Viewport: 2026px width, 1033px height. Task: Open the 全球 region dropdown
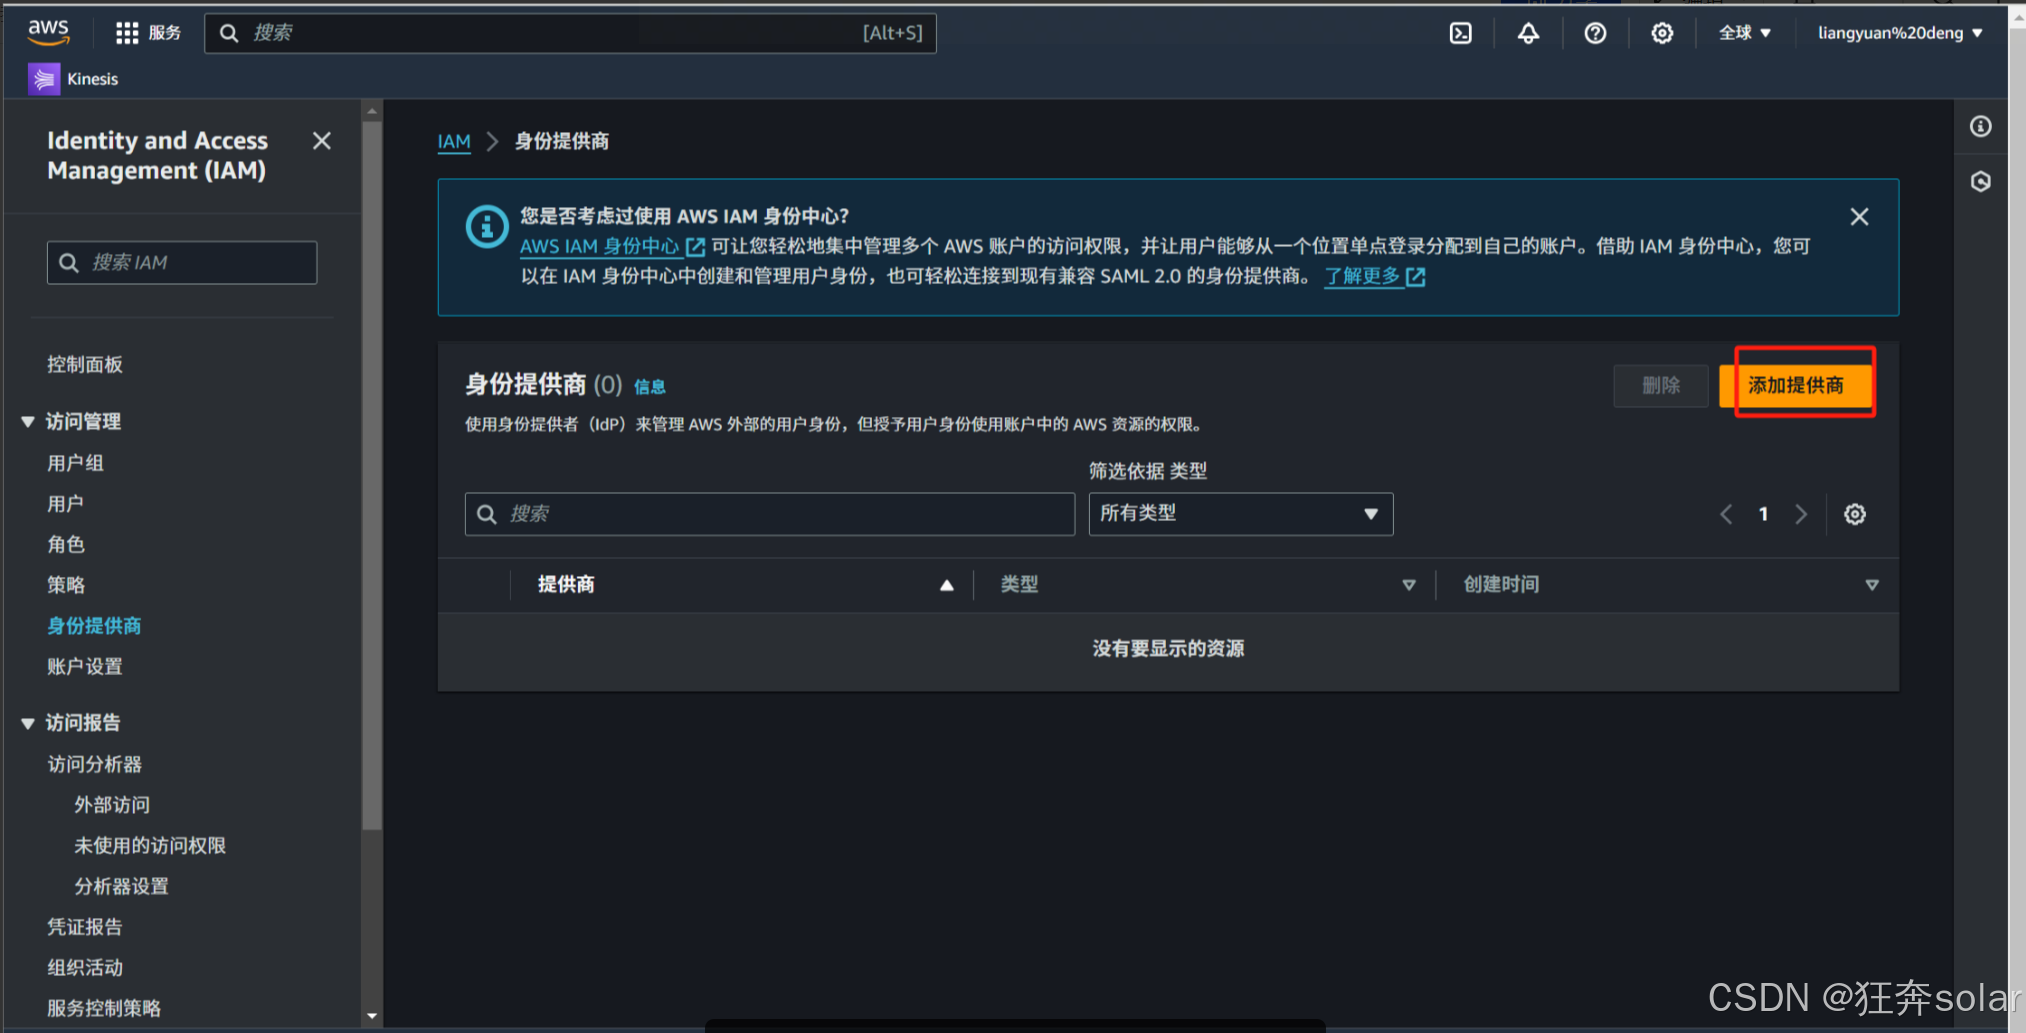1745,33
